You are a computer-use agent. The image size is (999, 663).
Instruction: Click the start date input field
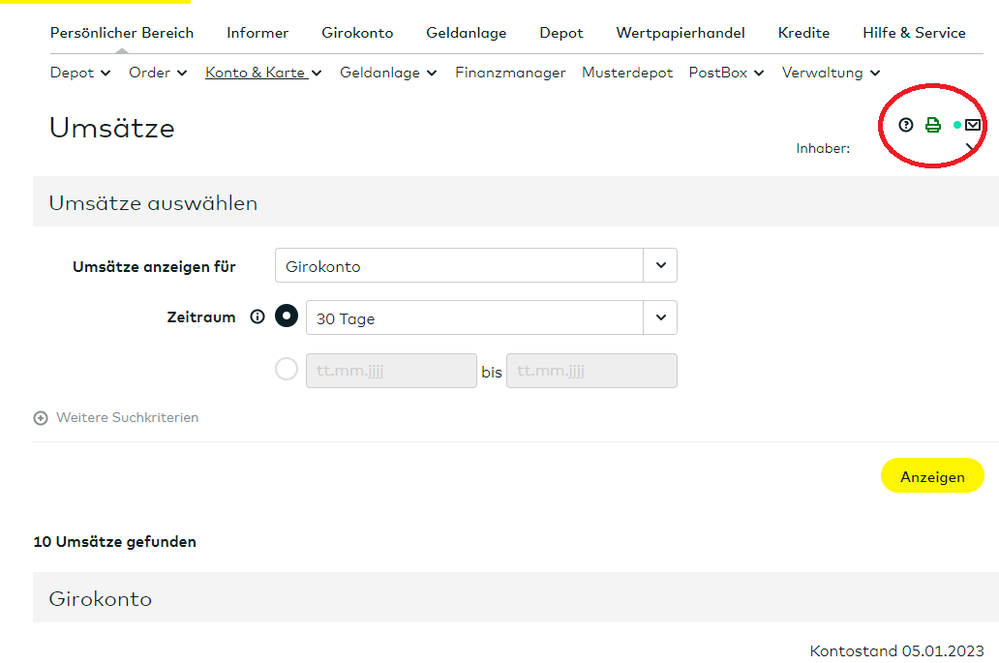(391, 371)
